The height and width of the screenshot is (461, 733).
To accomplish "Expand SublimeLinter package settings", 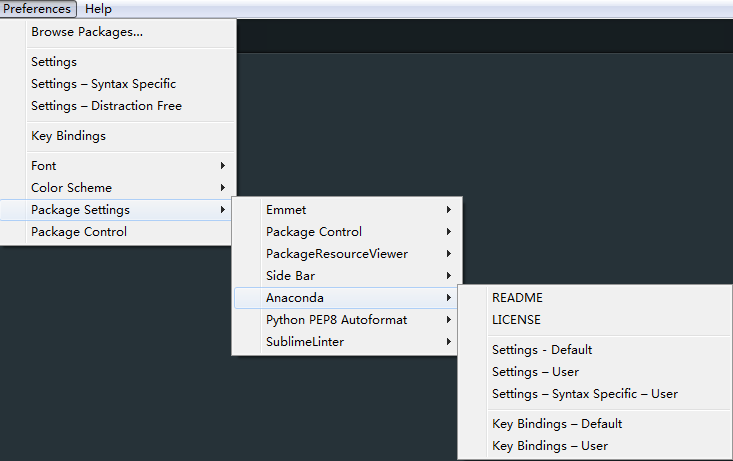I will click(x=345, y=341).
